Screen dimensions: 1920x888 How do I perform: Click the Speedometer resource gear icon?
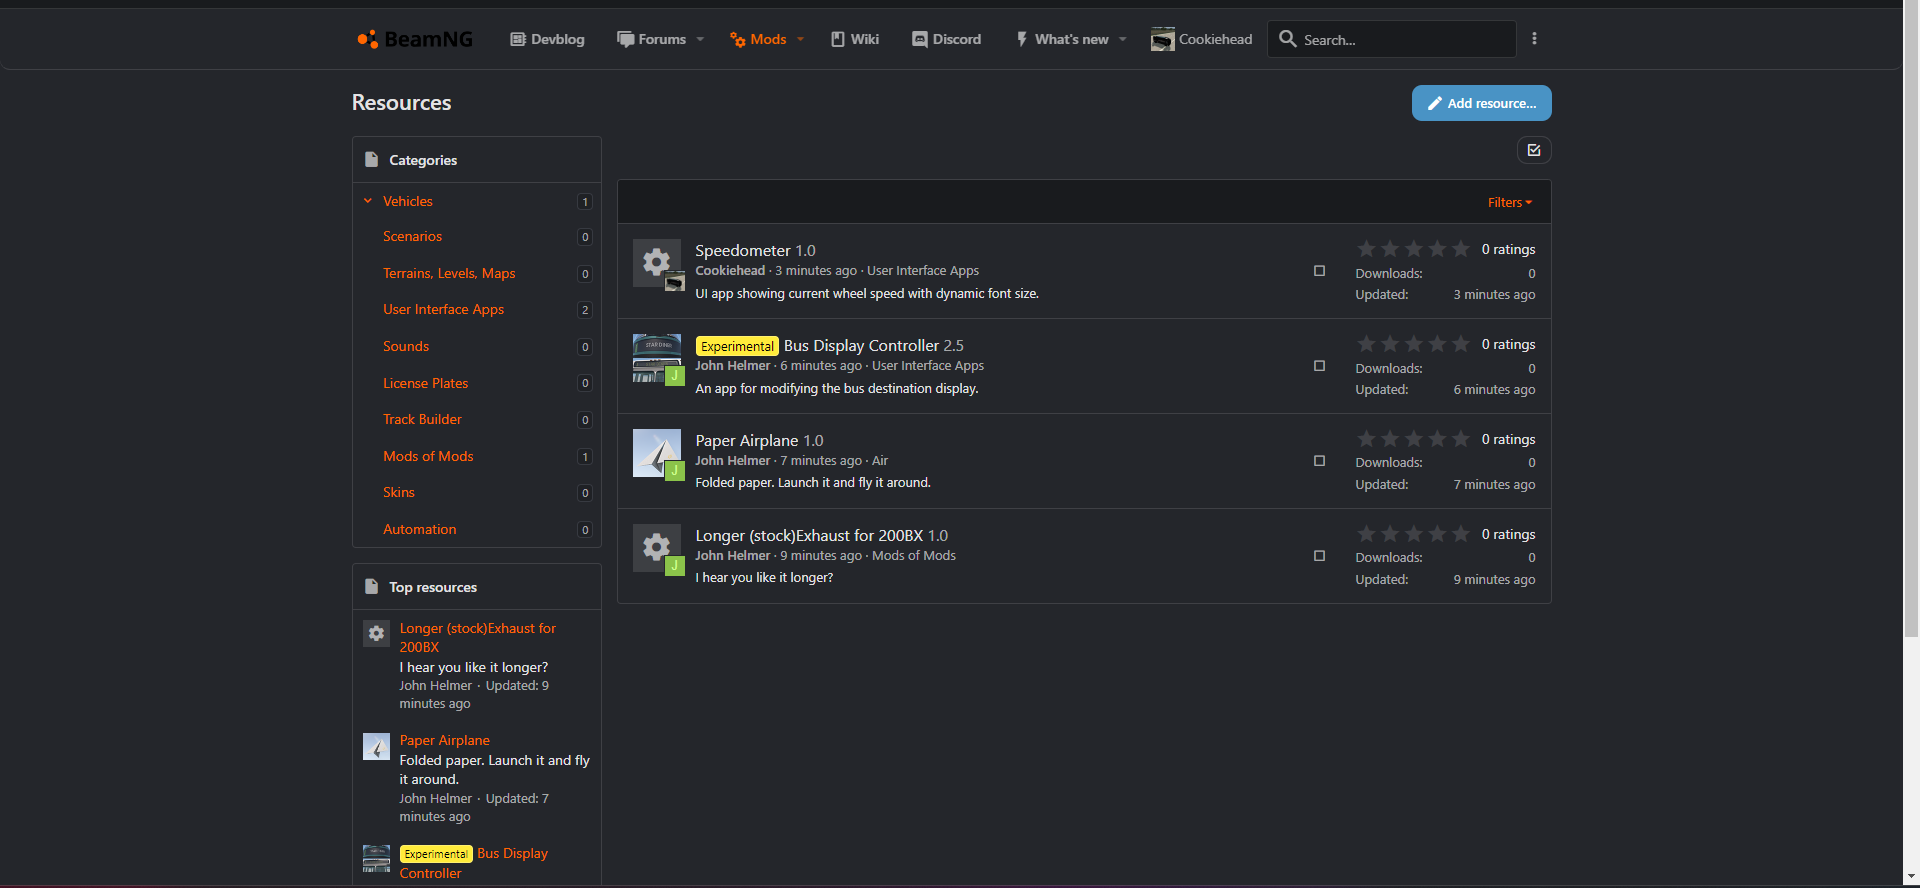point(657,263)
